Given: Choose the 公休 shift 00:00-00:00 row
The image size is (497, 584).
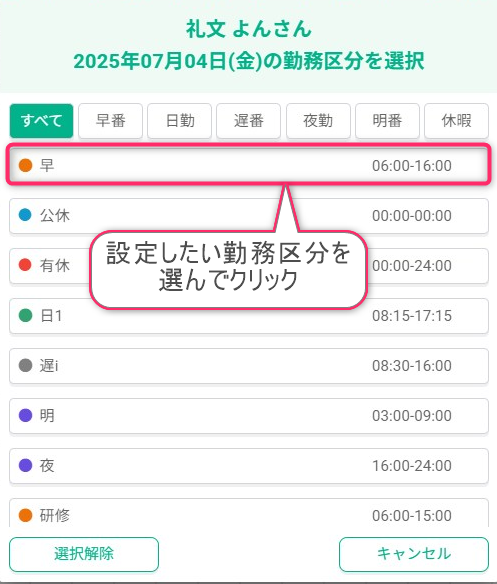Looking at the screenshot, I should (x=248, y=216).
